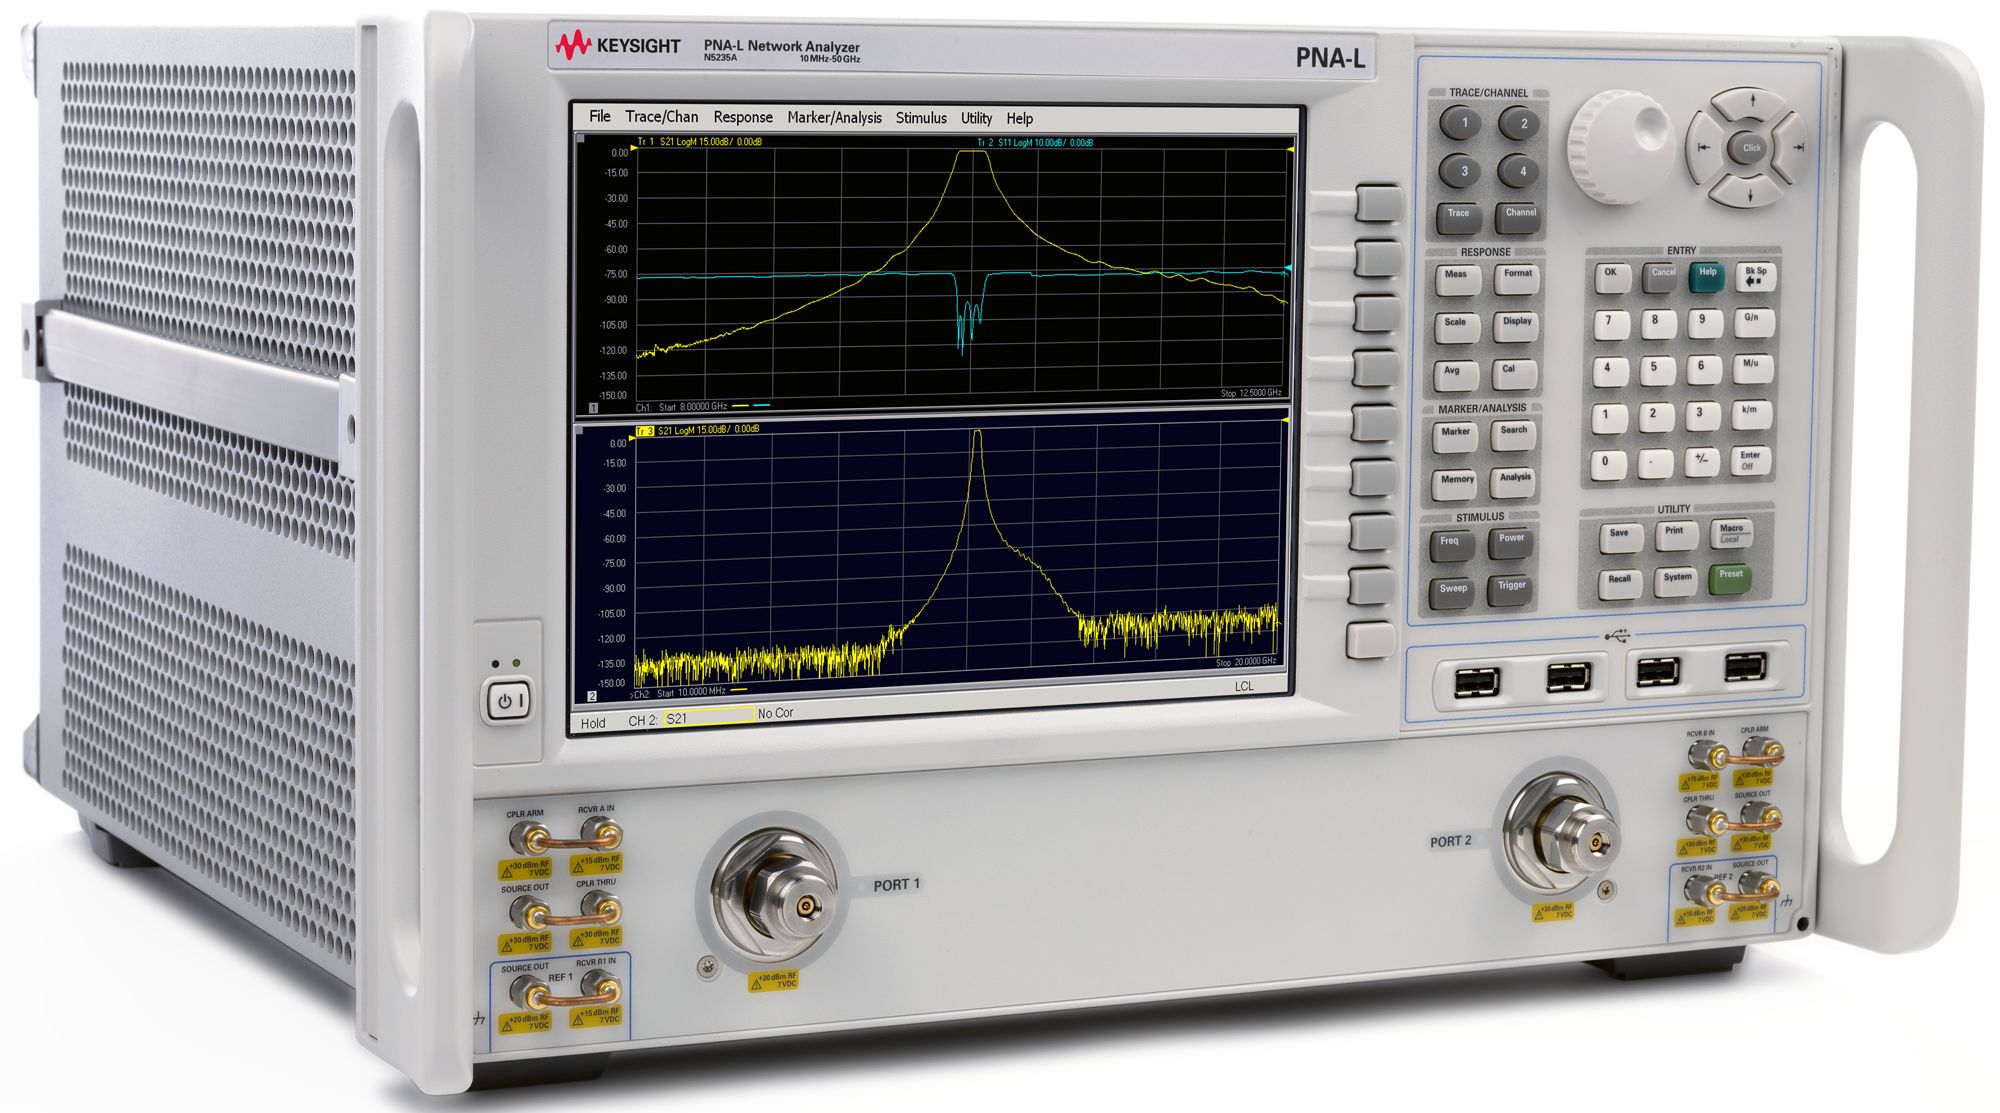Select Trace/Channel key 4
This screenshot has height=1113, width=2000.
[x=1521, y=172]
